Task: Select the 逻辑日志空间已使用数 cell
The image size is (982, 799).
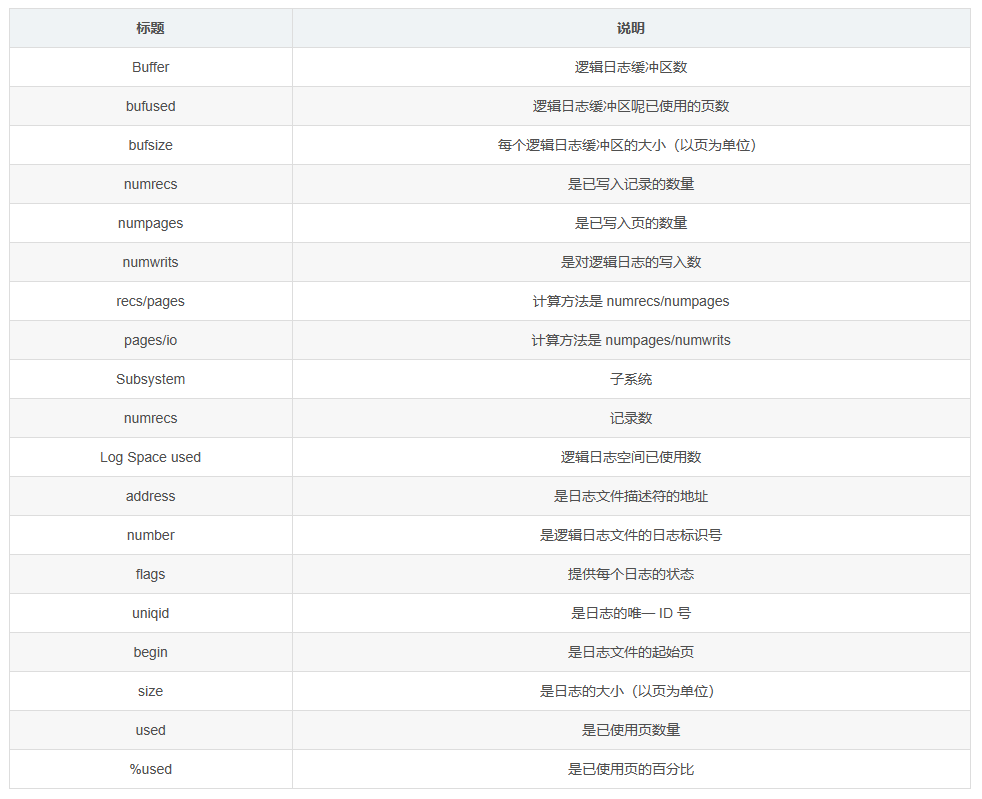Action: [x=631, y=457]
